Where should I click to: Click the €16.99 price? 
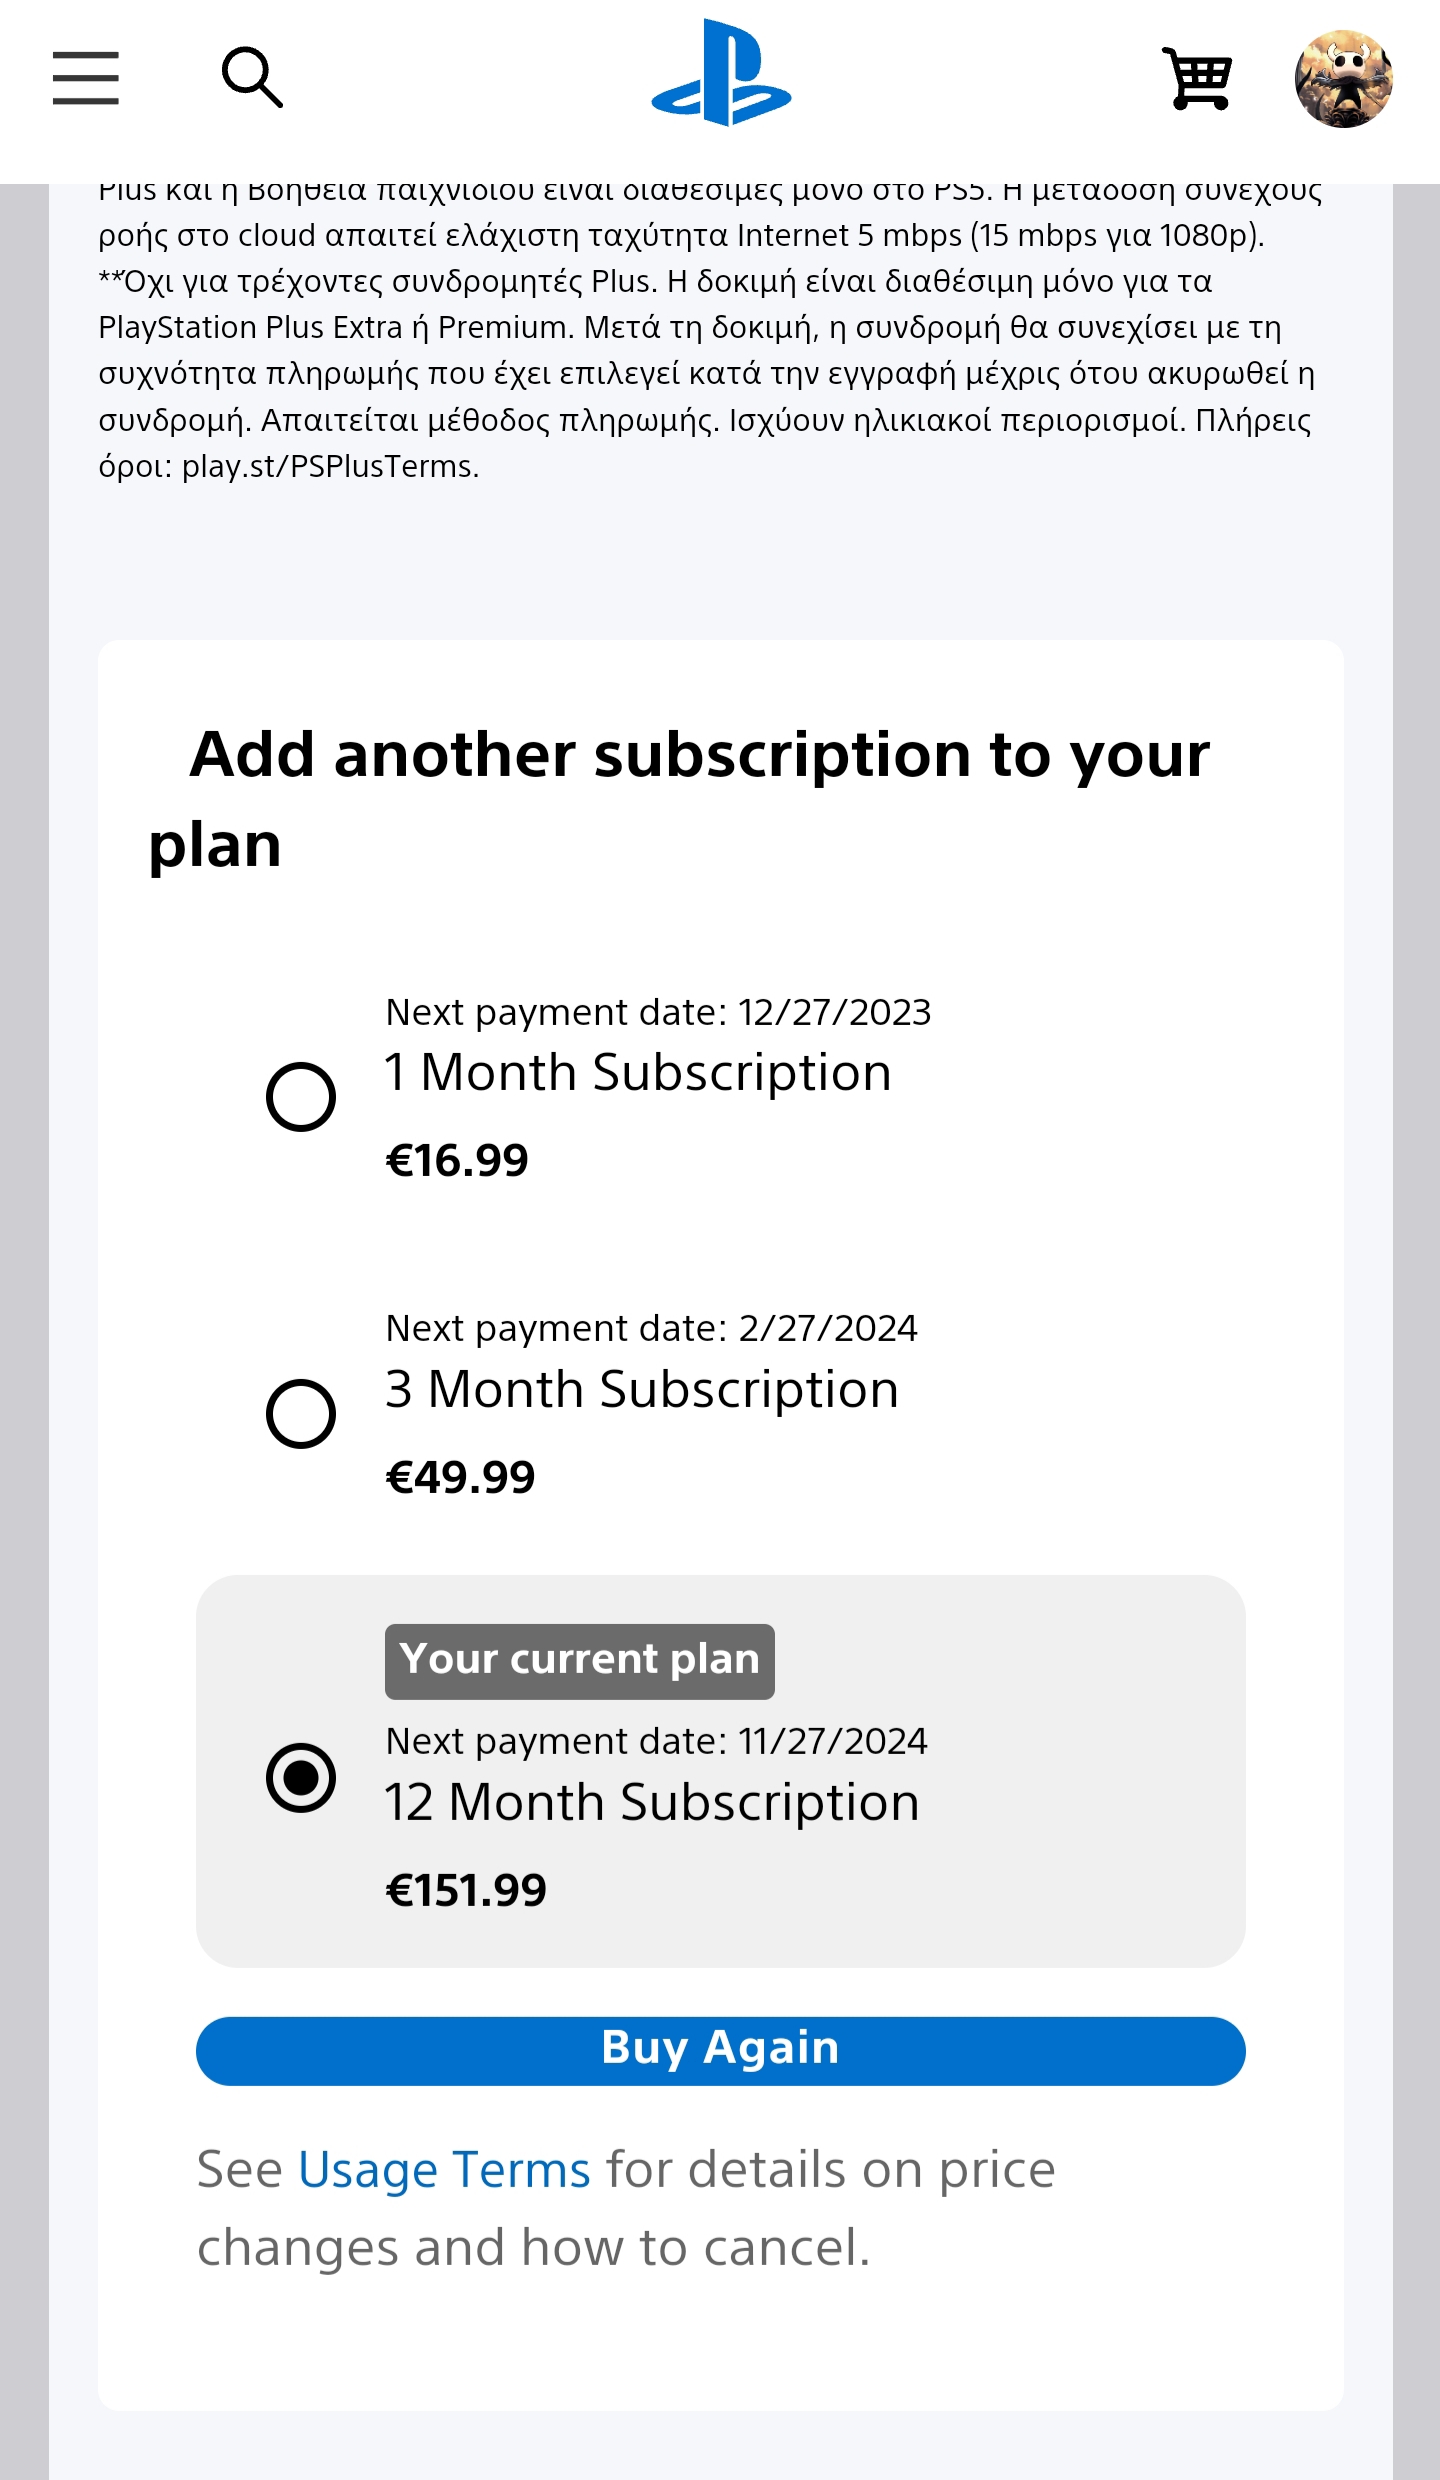coord(457,1161)
